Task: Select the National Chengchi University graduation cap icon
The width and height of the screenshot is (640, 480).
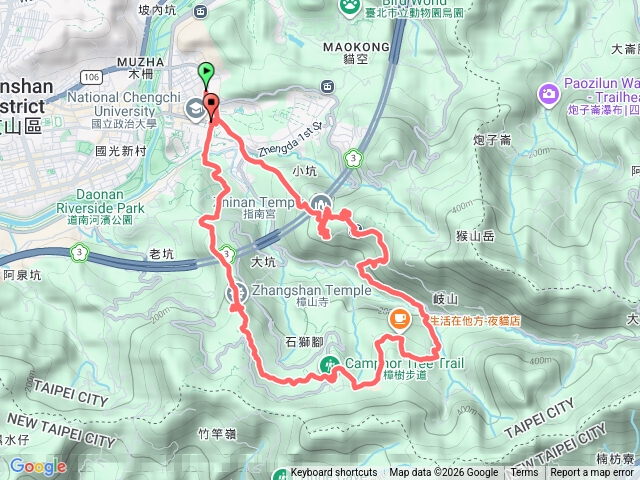Action: 195,109
